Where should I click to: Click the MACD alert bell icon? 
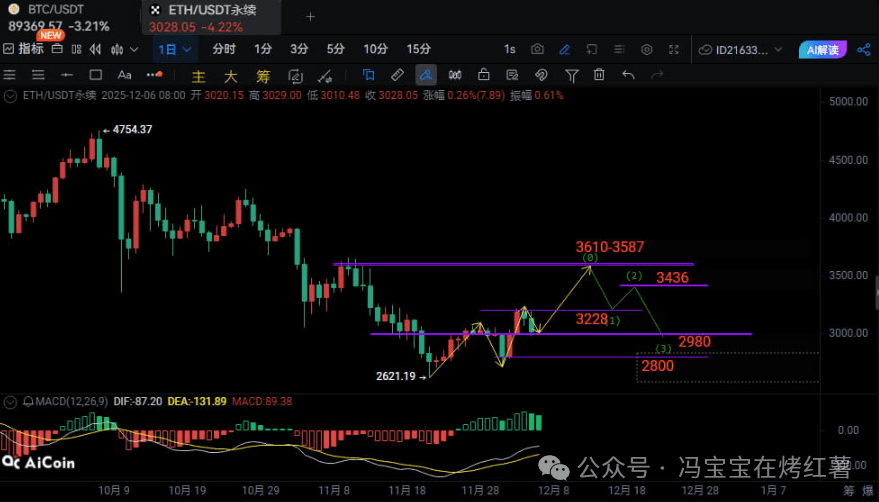pyautogui.click(x=28, y=402)
